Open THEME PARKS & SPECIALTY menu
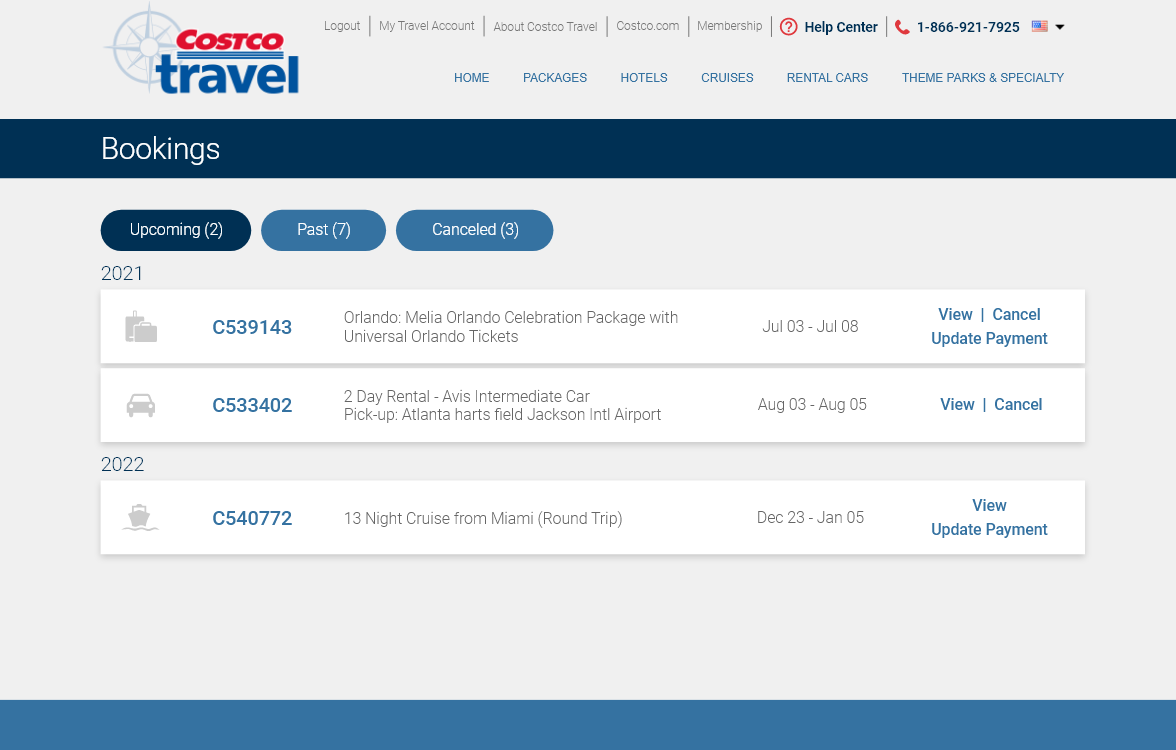The height and width of the screenshot is (750, 1176). (982, 78)
